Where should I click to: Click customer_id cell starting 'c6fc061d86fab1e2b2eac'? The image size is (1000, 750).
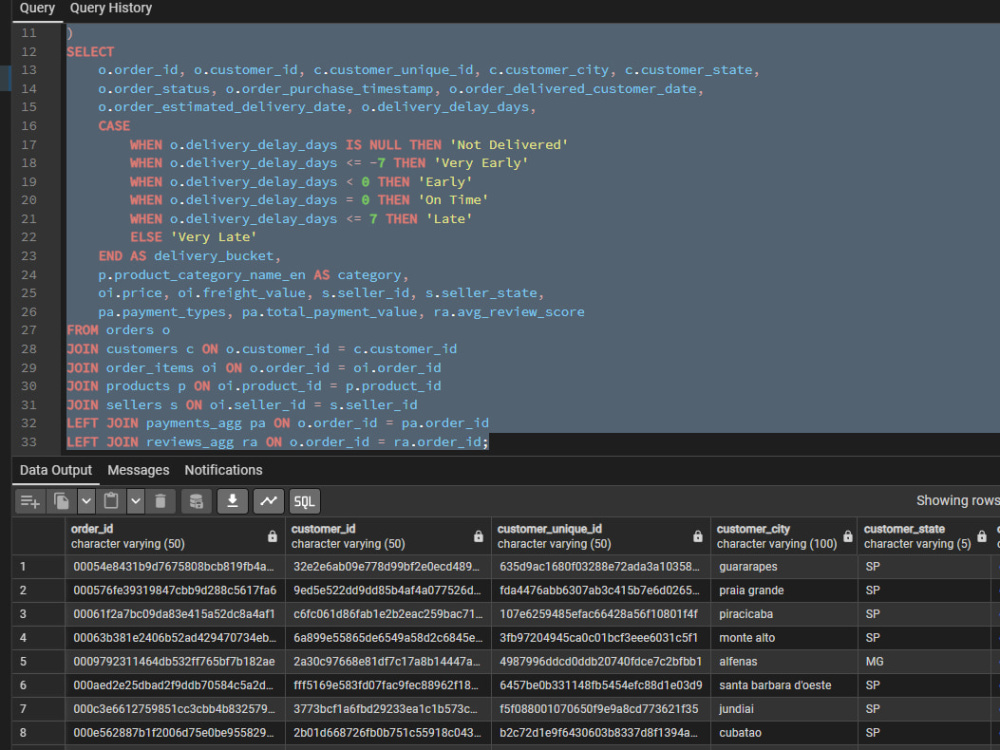click(x=388, y=614)
